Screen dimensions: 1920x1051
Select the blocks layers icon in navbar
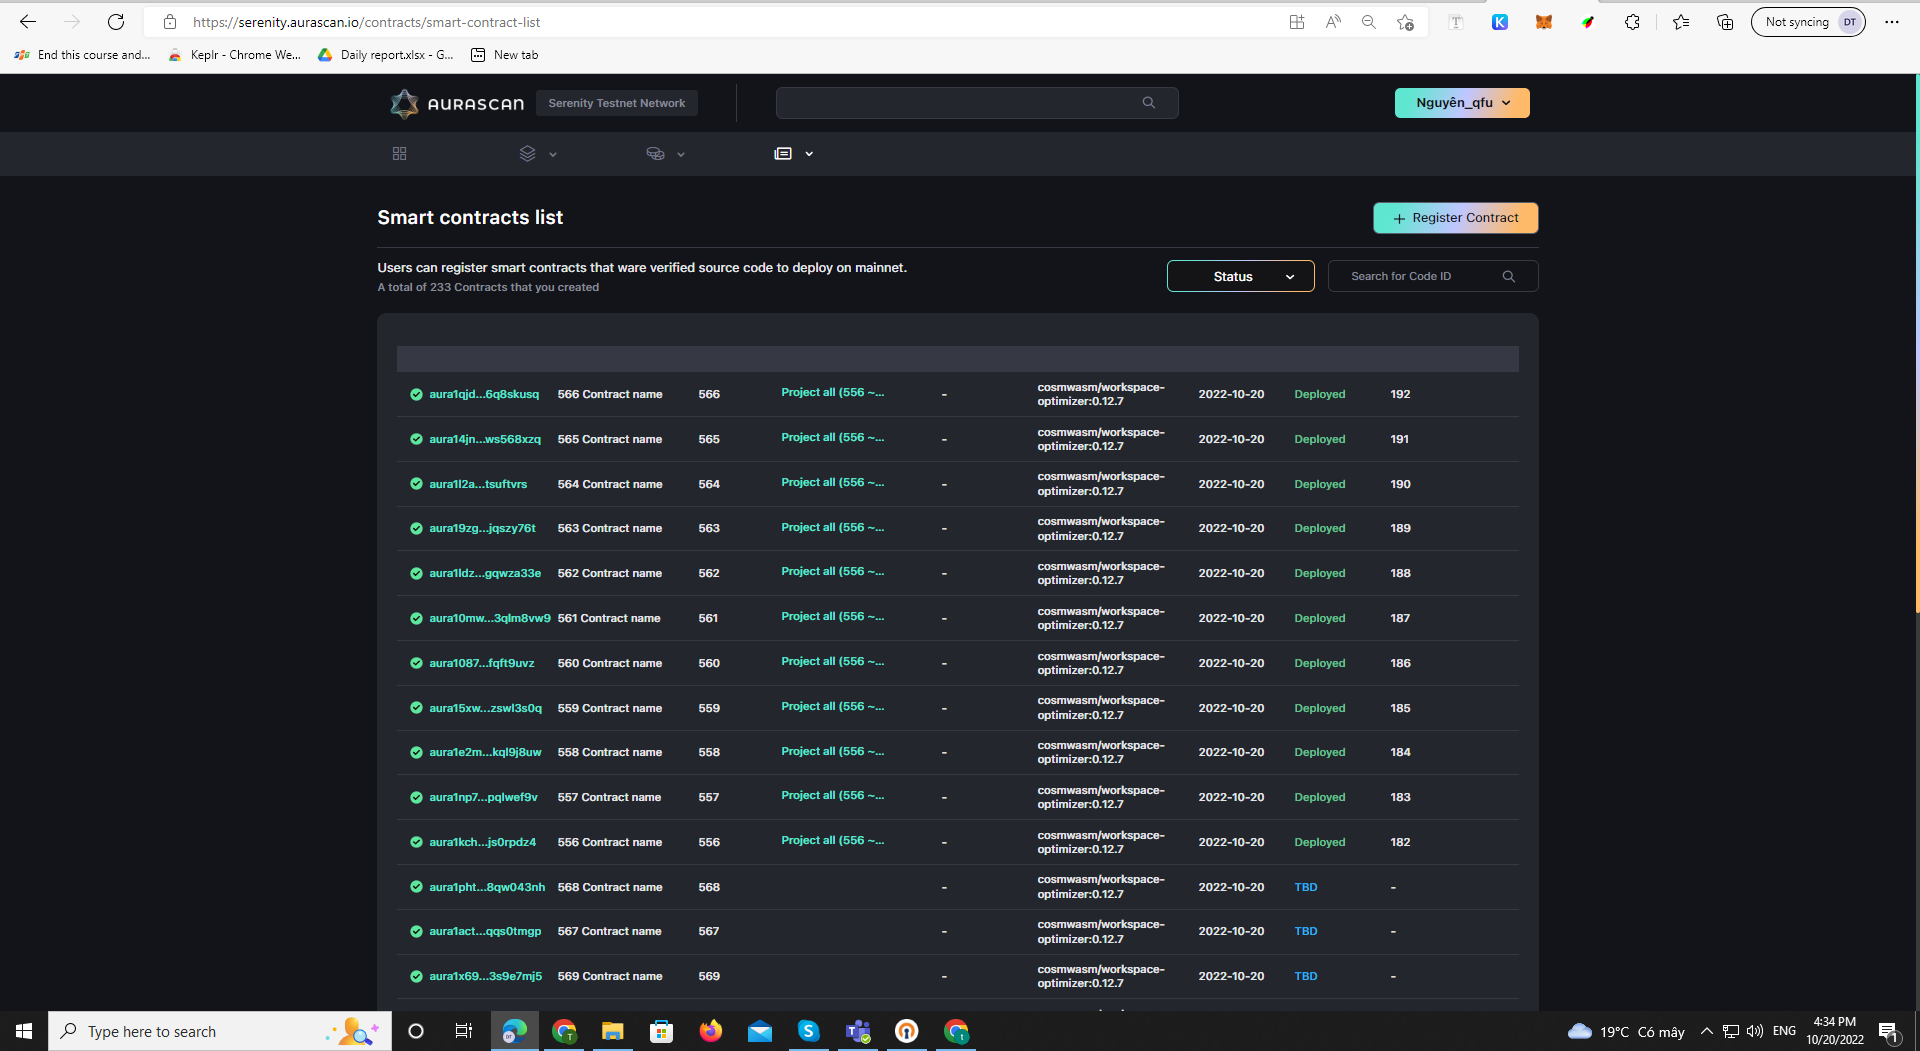528,153
